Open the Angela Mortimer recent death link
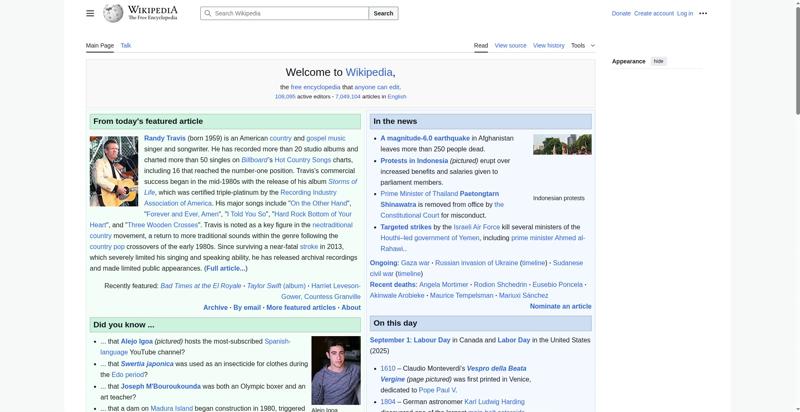The image size is (800, 412). 443,285
